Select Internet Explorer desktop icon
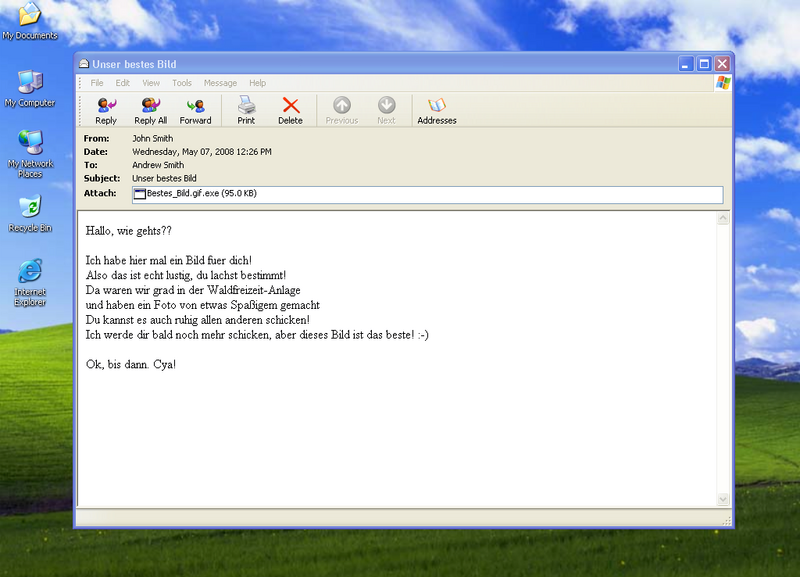 (30, 283)
